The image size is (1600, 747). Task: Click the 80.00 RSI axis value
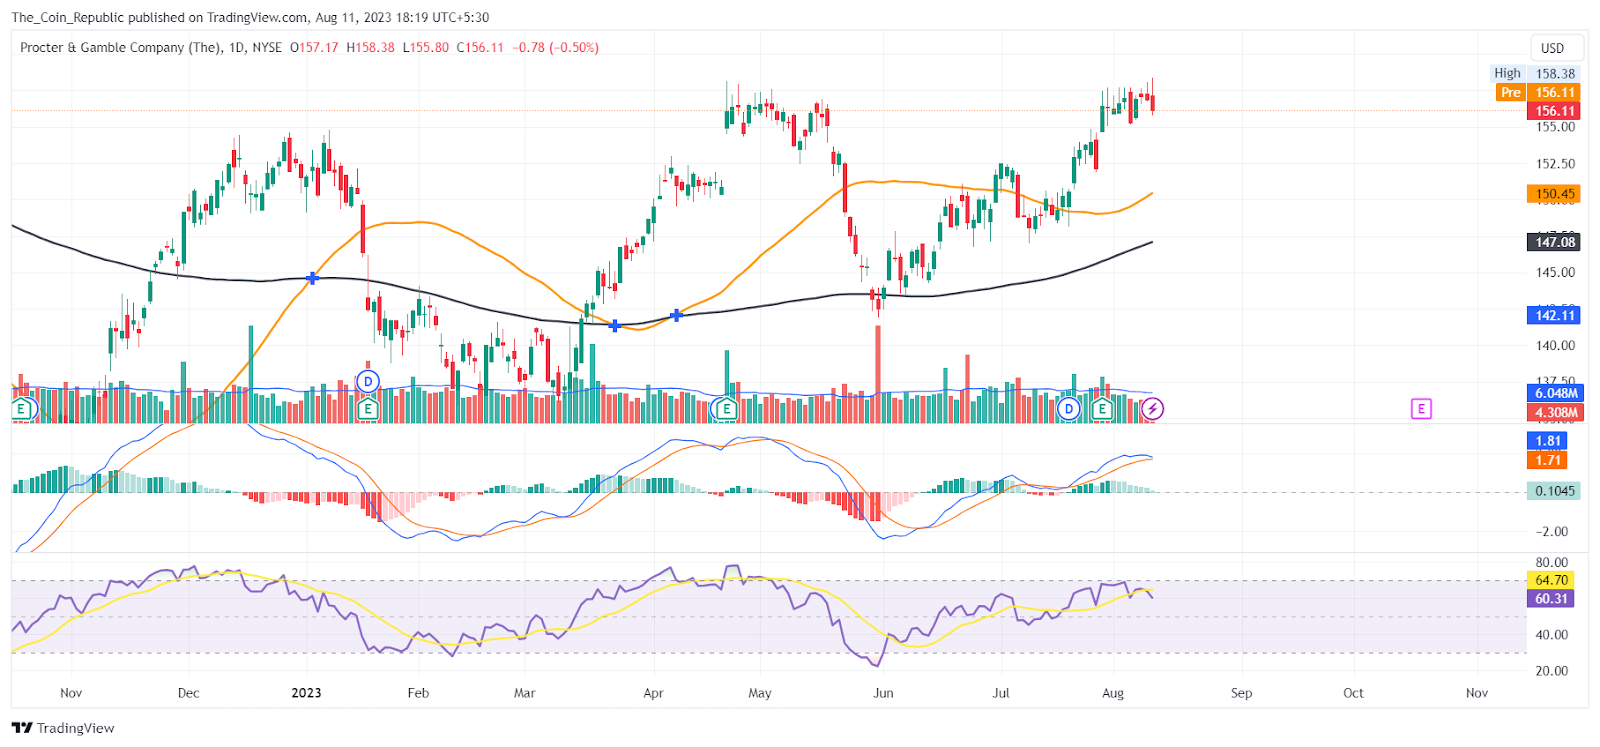pyautogui.click(x=1552, y=563)
